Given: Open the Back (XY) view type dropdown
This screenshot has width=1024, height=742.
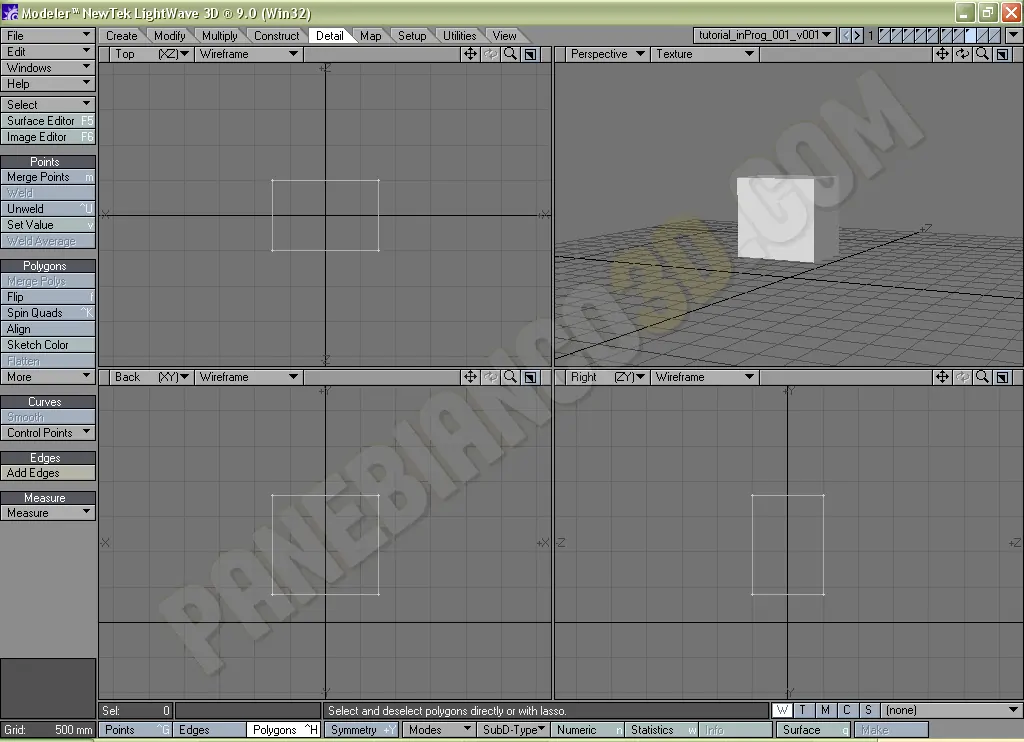Looking at the screenshot, I should click(x=151, y=377).
